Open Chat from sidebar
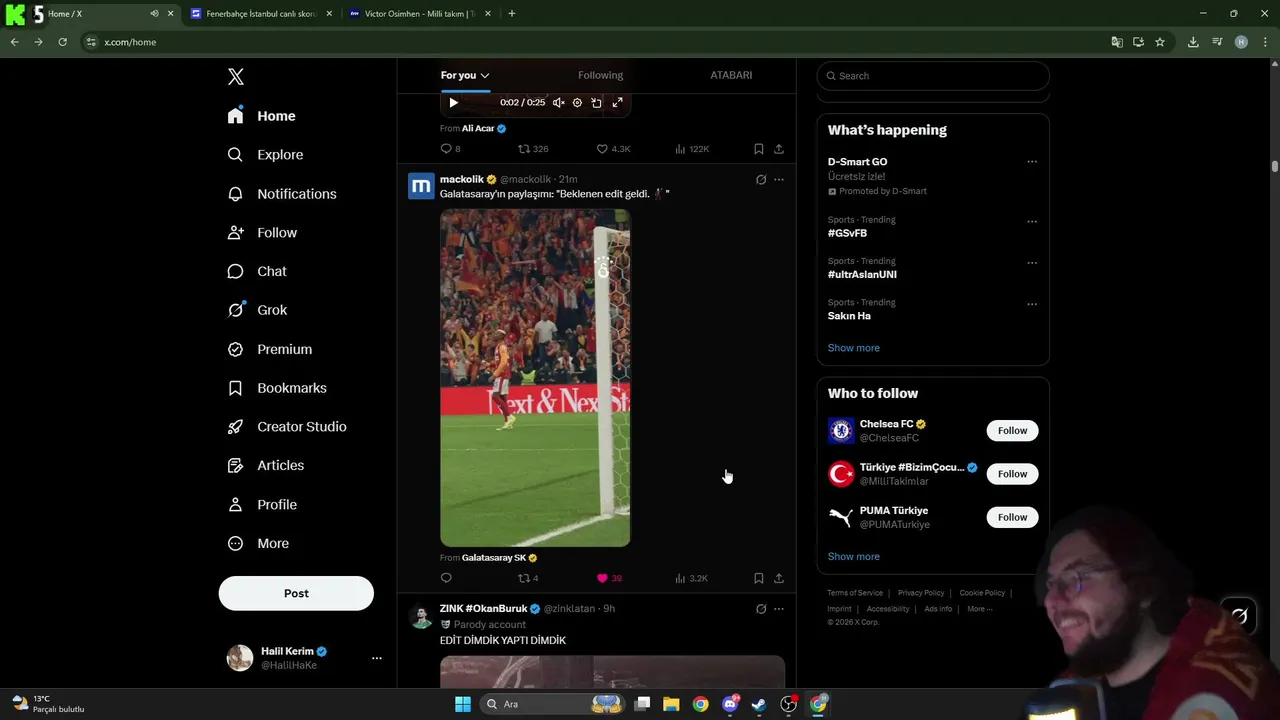The height and width of the screenshot is (720, 1280). [257, 271]
